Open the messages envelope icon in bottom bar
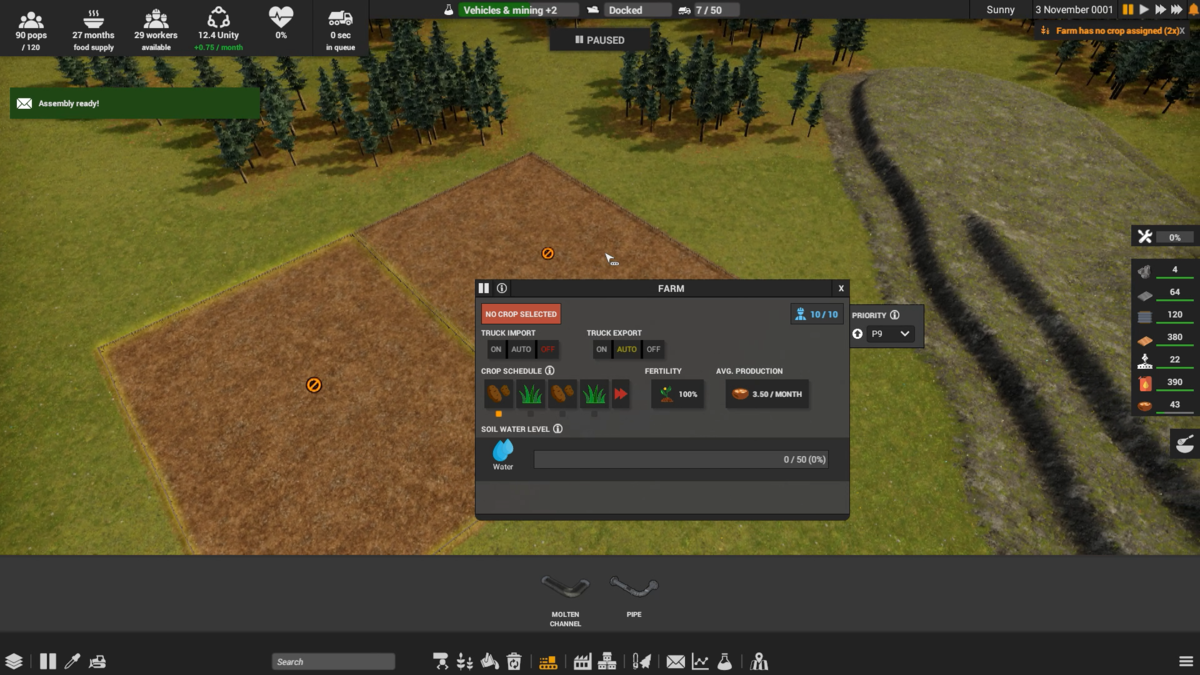Viewport: 1200px width, 675px height. 676,661
